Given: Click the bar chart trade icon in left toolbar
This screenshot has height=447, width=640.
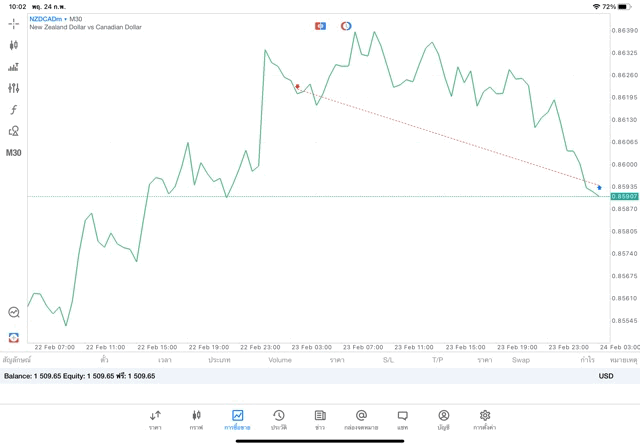Looking at the screenshot, I should (x=13, y=67).
